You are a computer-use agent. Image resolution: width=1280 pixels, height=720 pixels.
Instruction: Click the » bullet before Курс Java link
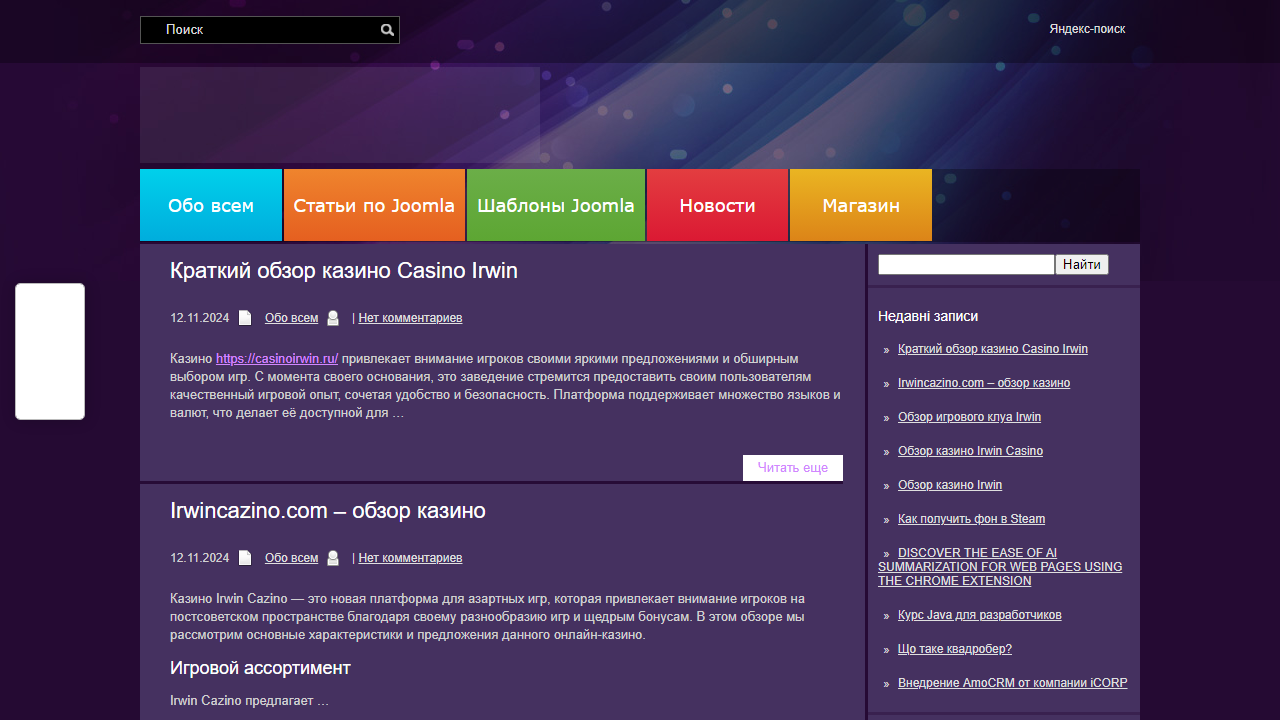pos(884,614)
